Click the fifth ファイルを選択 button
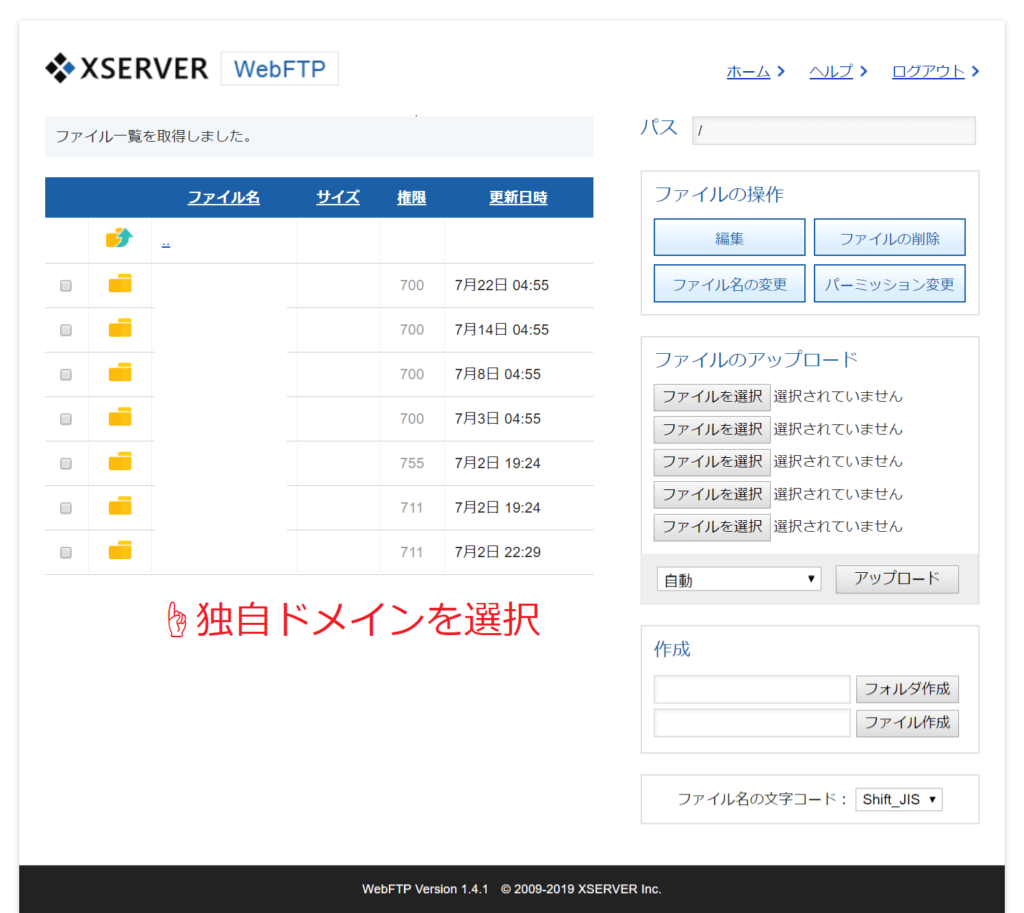 (x=712, y=526)
